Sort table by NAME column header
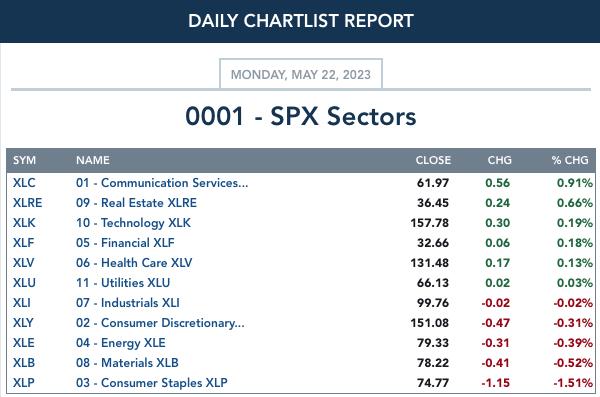The image size is (600, 397). click(93, 160)
